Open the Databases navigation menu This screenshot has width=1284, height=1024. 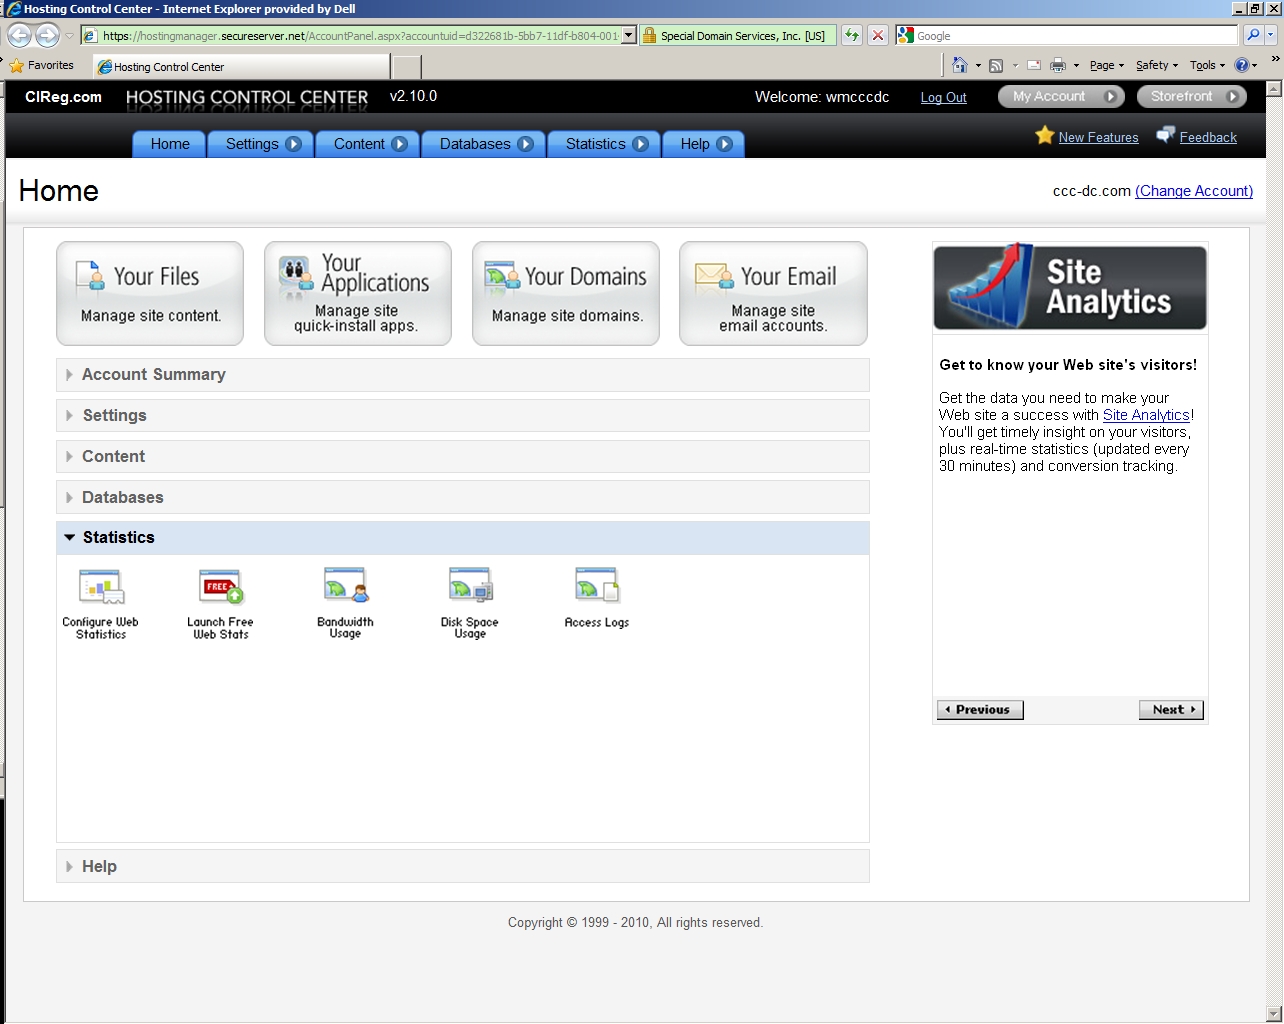[484, 144]
